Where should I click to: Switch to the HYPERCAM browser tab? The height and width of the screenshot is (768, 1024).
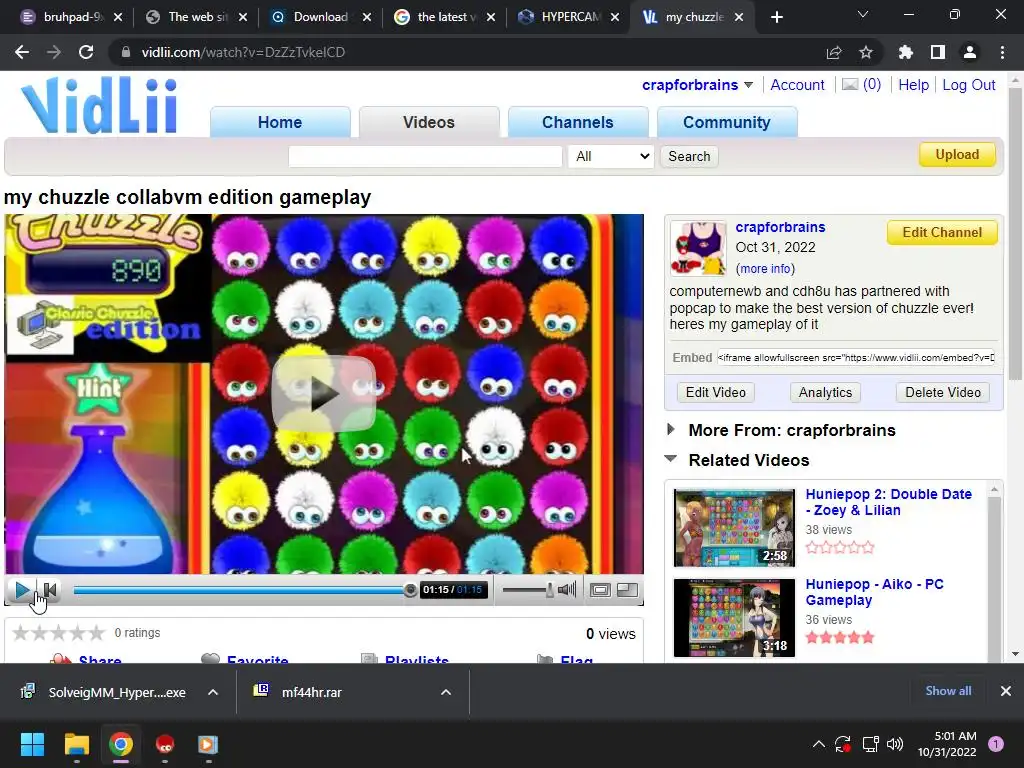tap(568, 17)
